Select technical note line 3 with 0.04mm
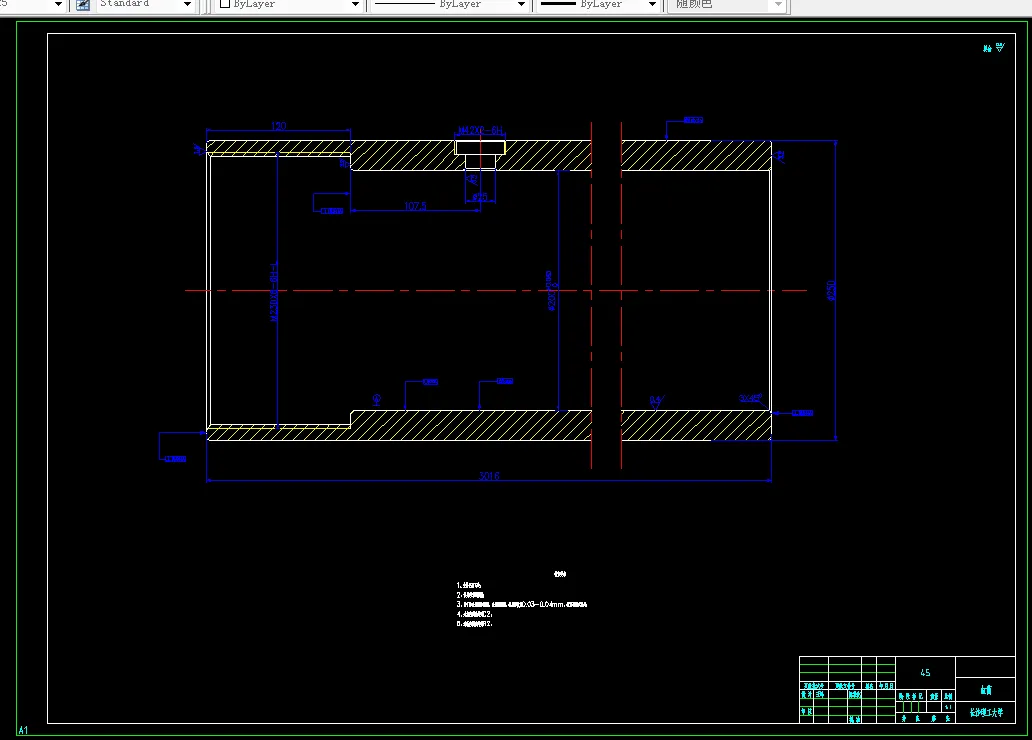 pyautogui.click(x=521, y=604)
